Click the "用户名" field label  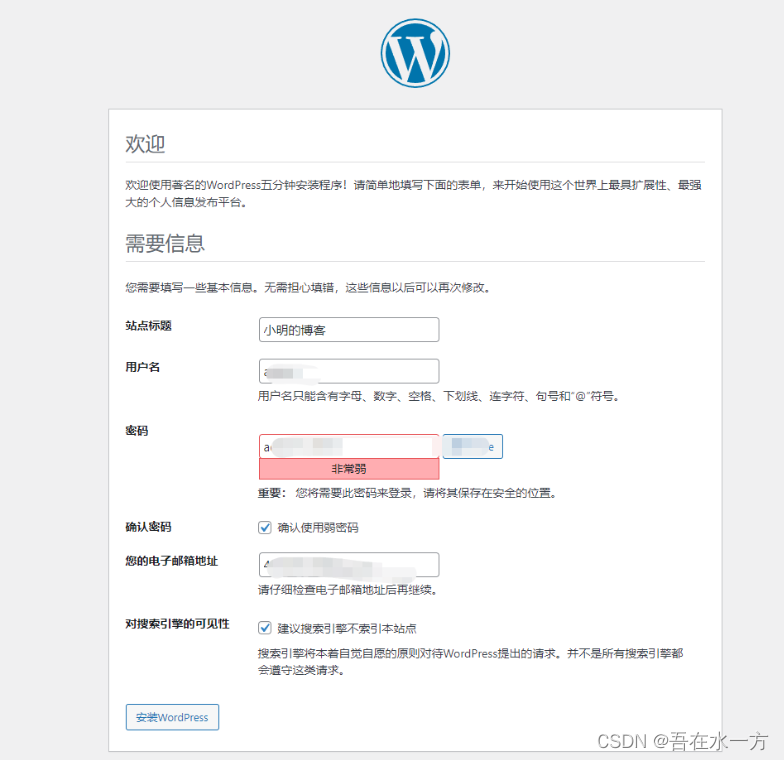142,367
